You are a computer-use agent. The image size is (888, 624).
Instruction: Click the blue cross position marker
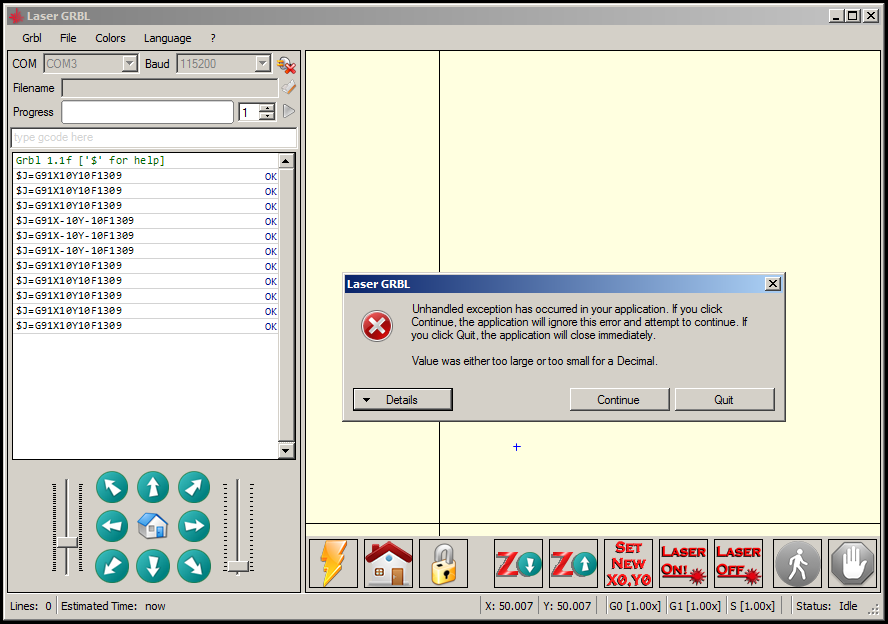(516, 447)
